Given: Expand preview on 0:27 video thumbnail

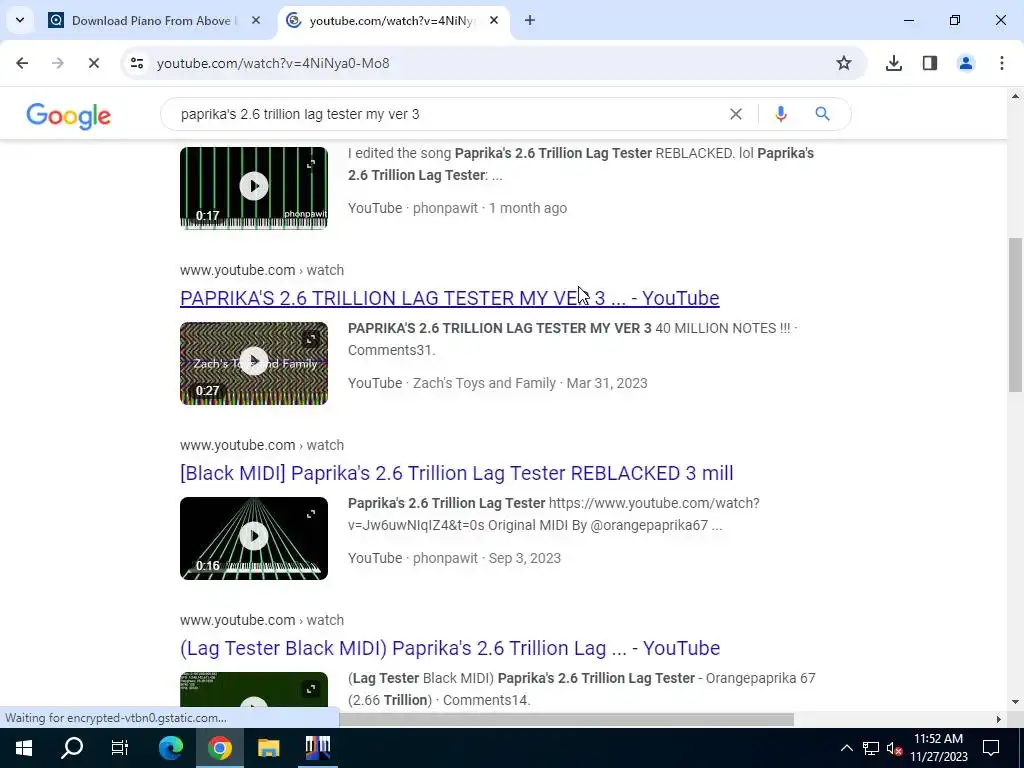Looking at the screenshot, I should [311, 339].
